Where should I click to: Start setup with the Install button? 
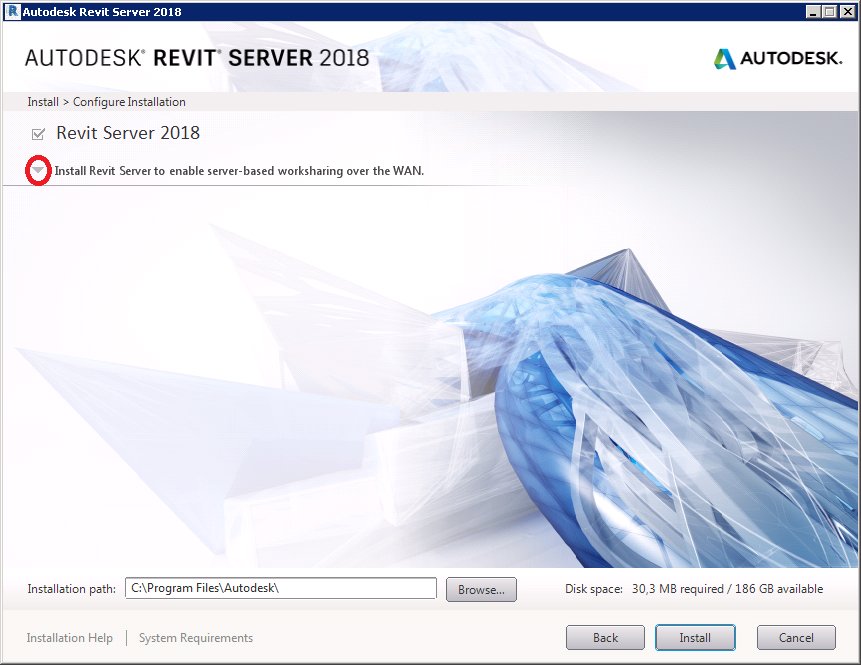pyautogui.click(x=695, y=638)
